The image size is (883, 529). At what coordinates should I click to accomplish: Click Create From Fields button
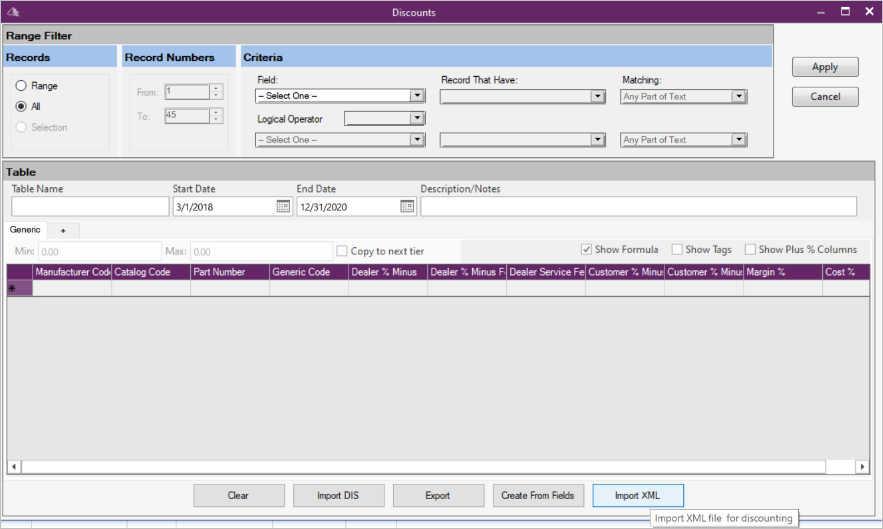tap(538, 495)
